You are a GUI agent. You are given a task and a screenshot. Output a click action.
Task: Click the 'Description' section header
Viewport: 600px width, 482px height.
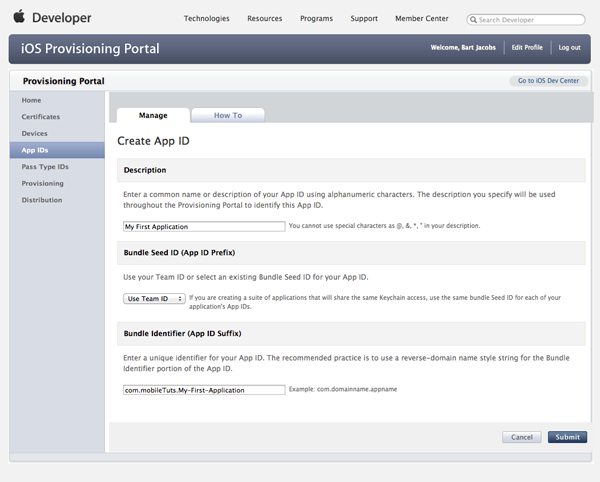(145, 170)
